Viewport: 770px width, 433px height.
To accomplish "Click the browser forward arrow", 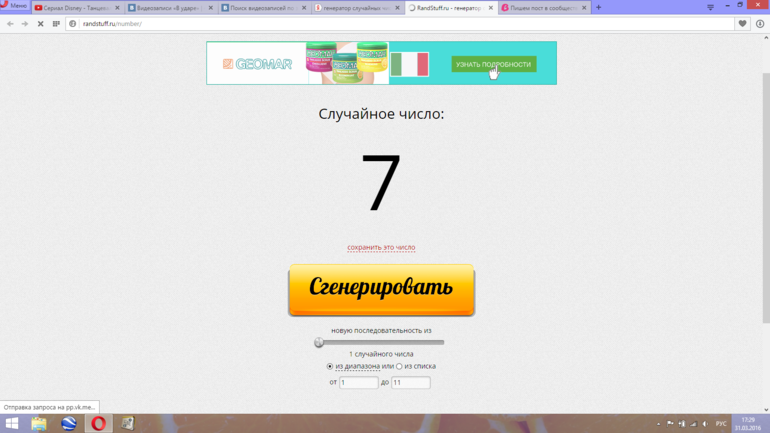I will point(25,24).
